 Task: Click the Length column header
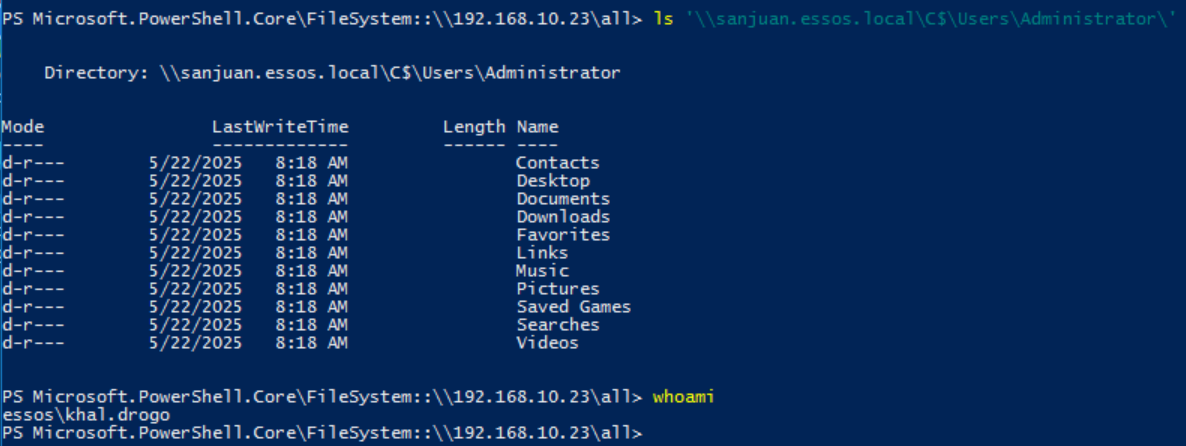474,127
